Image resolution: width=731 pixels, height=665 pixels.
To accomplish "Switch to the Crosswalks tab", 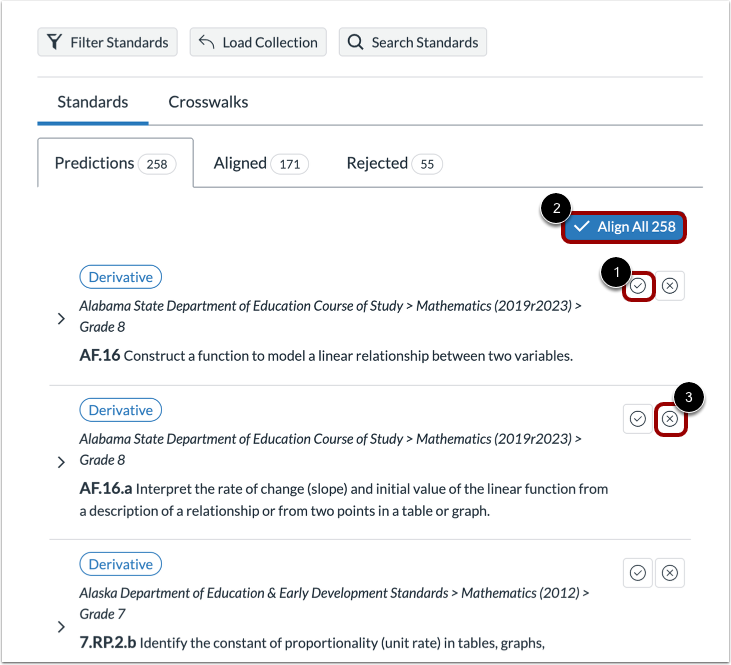I will click(208, 102).
